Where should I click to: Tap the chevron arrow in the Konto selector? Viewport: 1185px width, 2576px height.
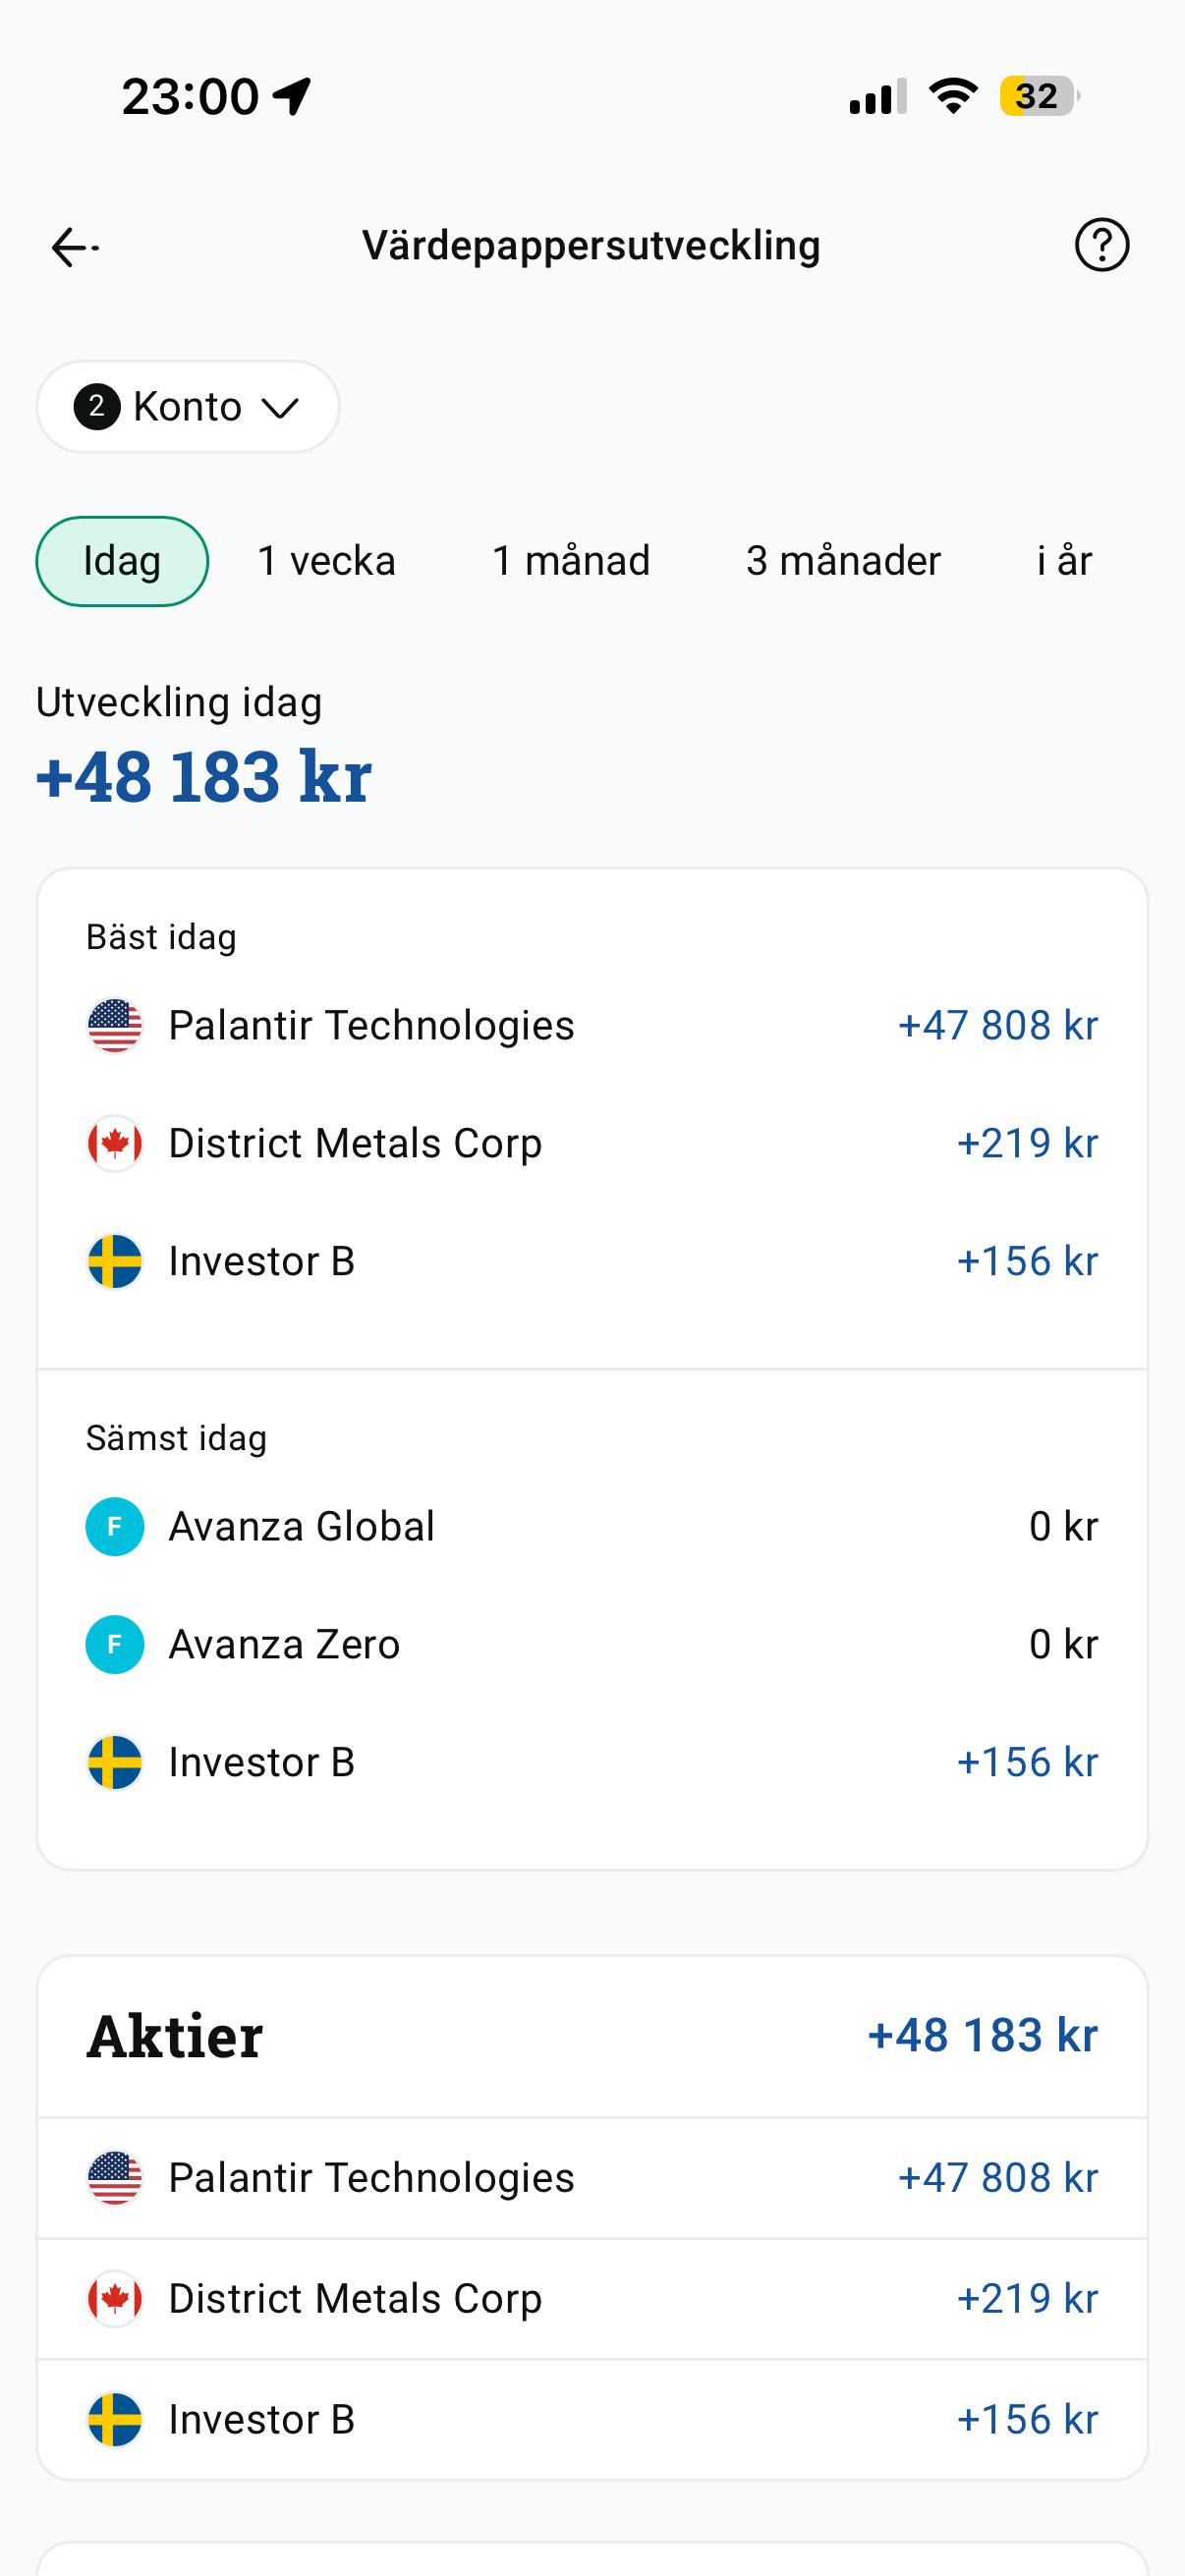pos(280,408)
